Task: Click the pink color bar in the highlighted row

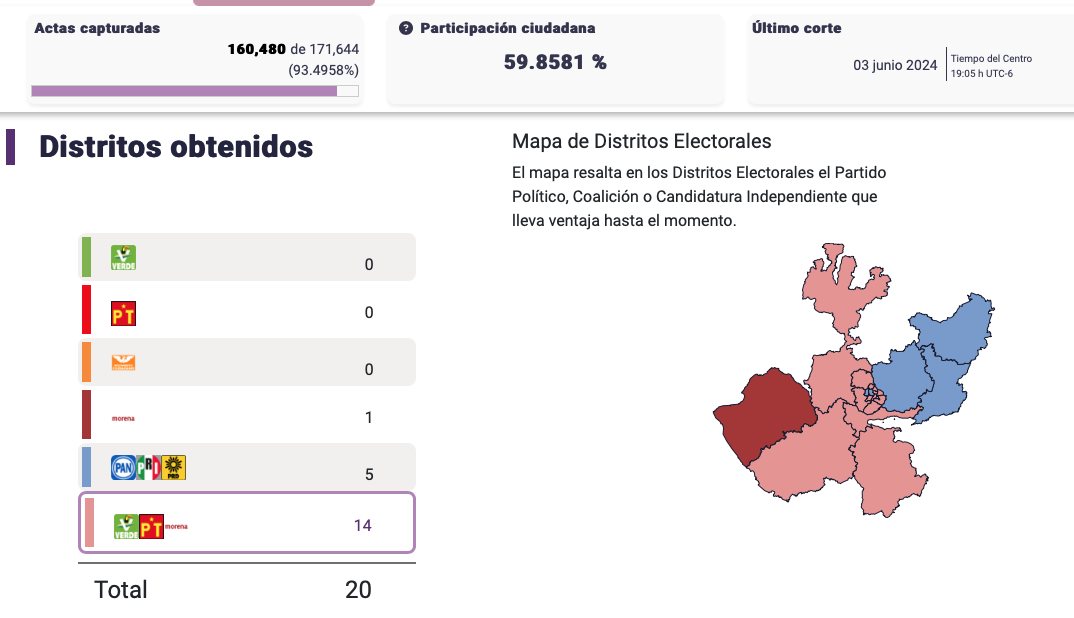Action: click(90, 523)
